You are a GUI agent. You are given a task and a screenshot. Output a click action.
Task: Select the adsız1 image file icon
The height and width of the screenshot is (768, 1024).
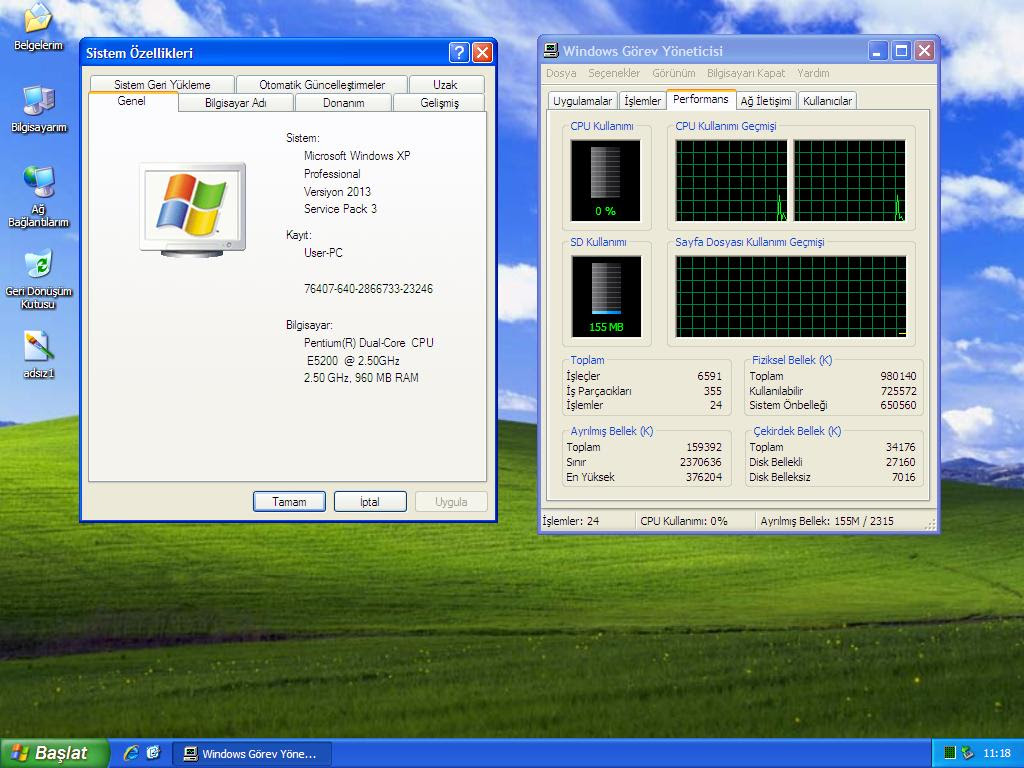tap(39, 355)
